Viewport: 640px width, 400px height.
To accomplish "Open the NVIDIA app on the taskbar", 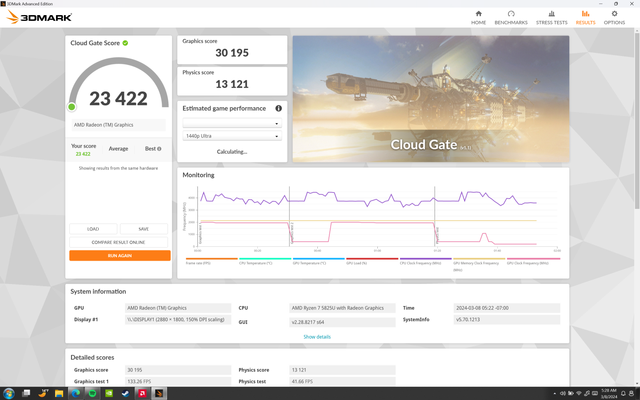I will [109, 393].
